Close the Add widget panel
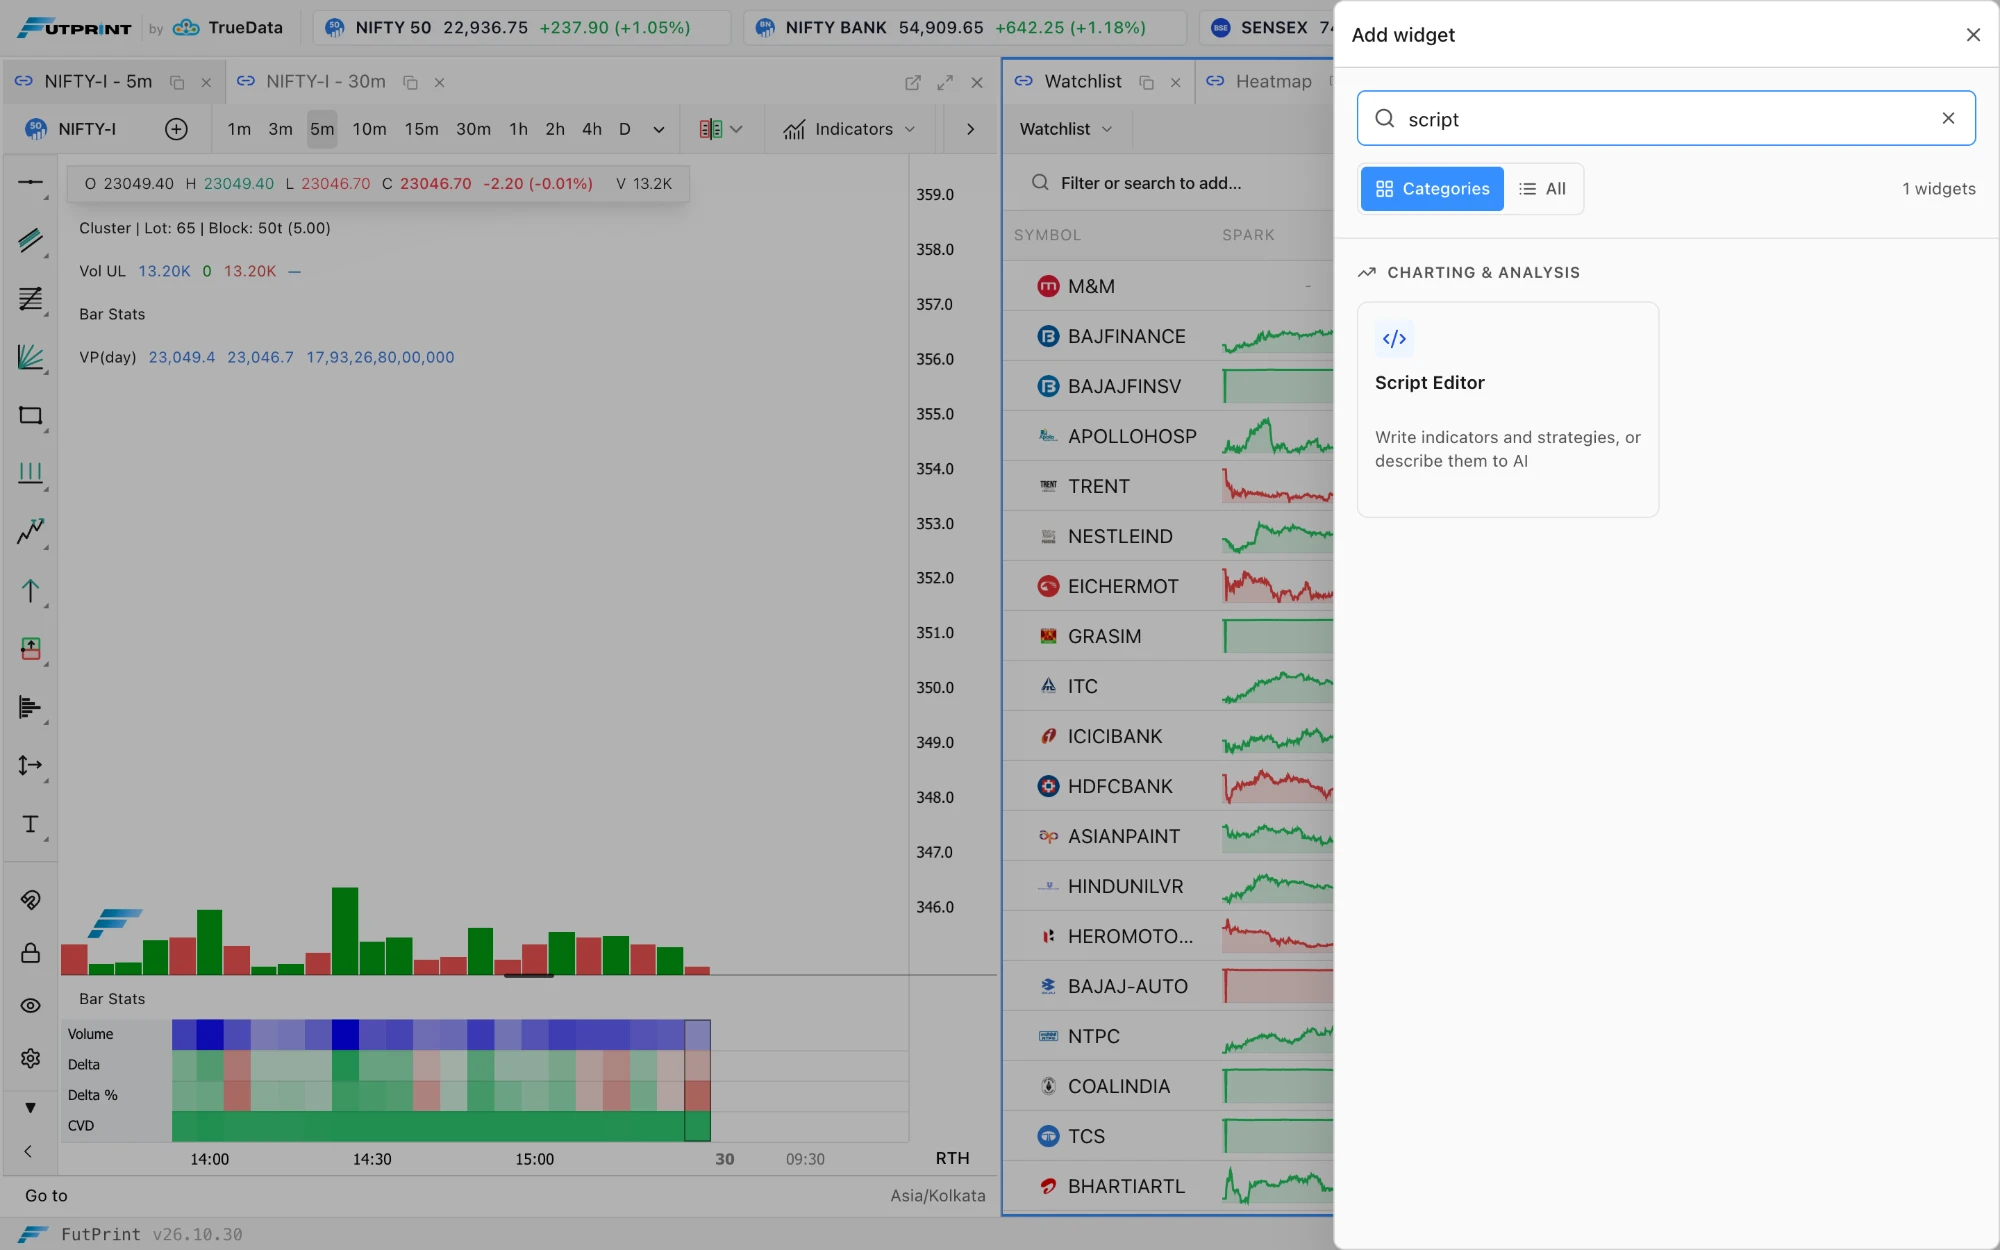The image size is (2000, 1250). (x=1973, y=35)
